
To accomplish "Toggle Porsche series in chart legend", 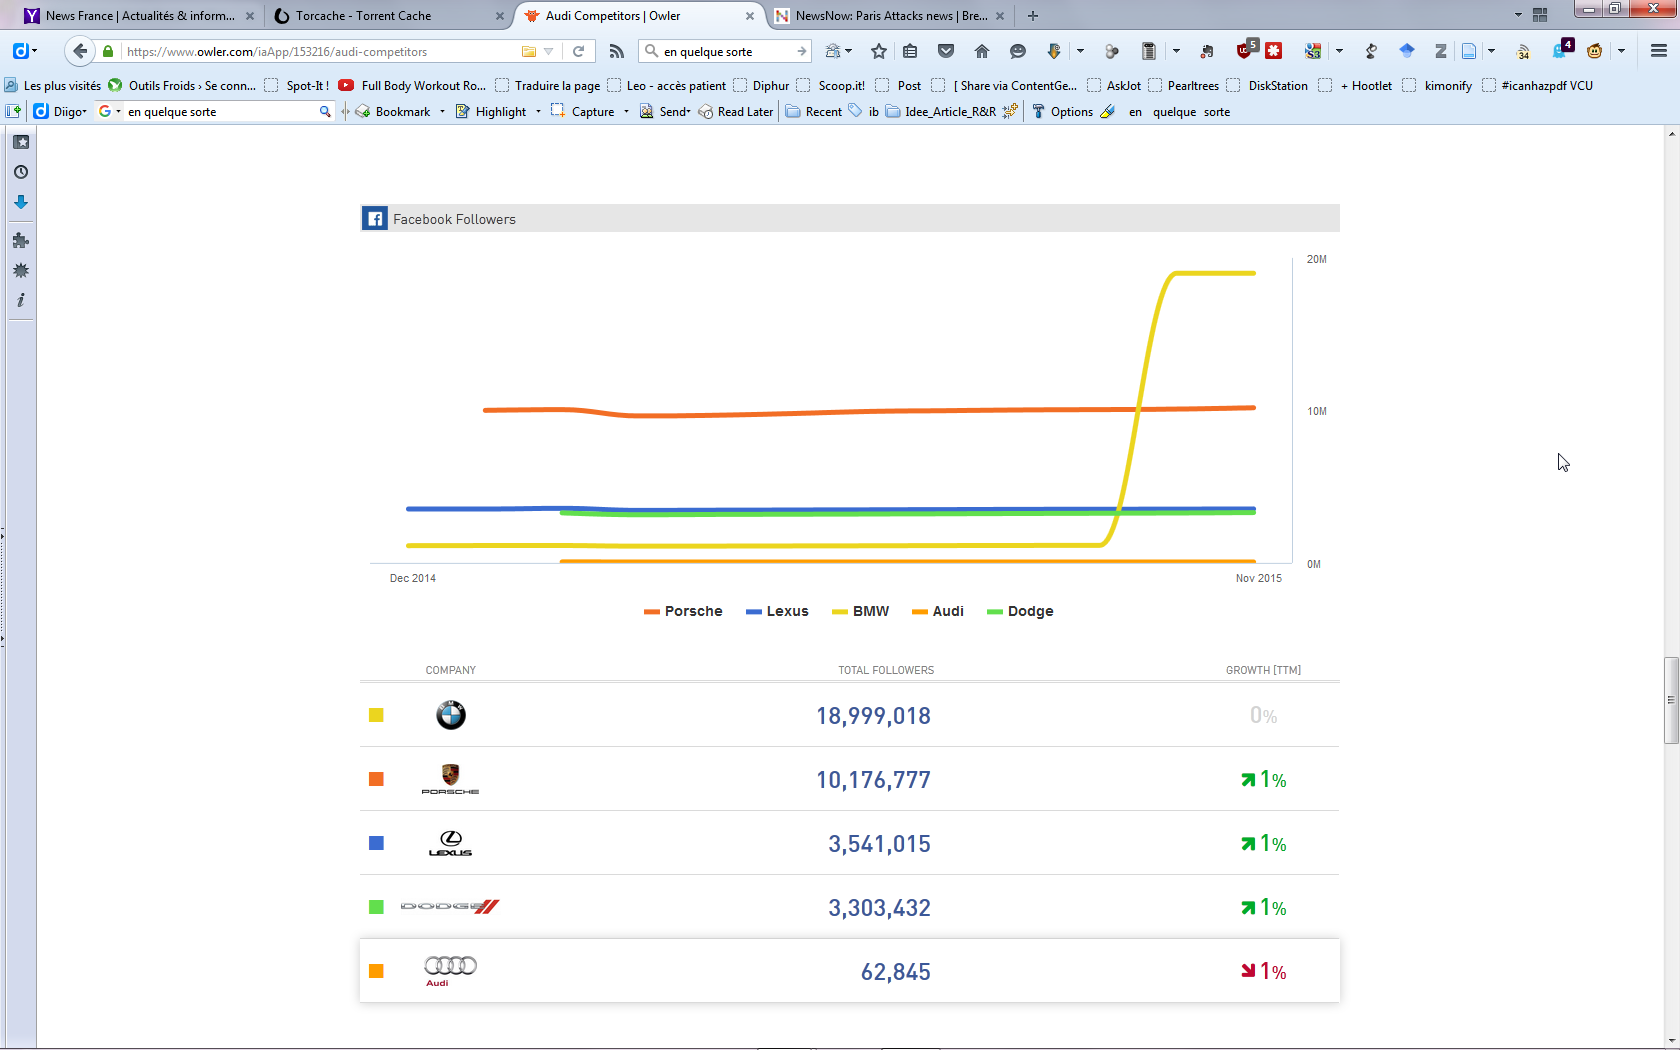I will tap(683, 611).
